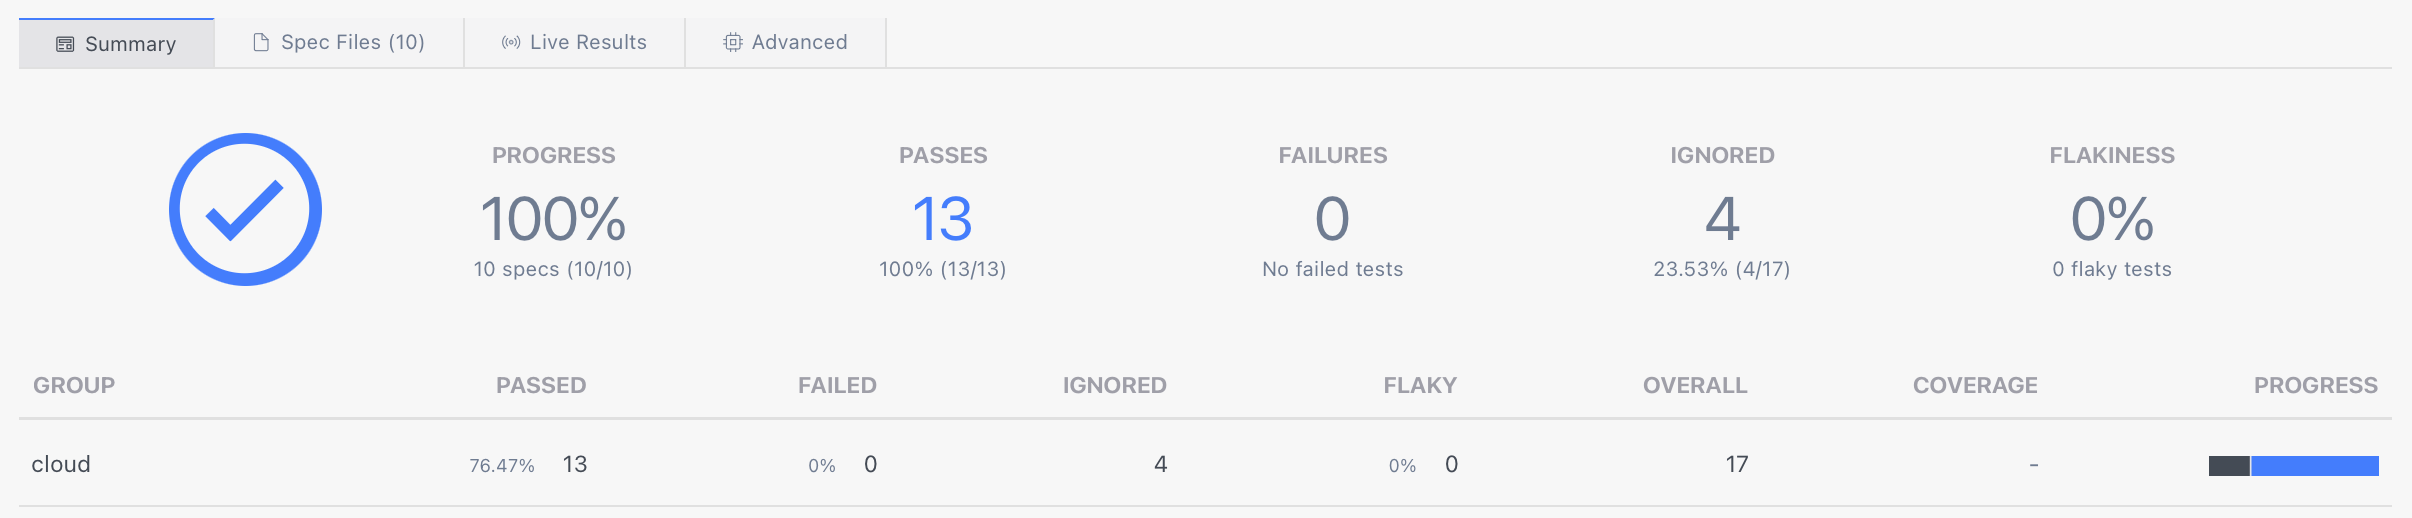Switch to the Spec Files (10) tab

[352, 42]
